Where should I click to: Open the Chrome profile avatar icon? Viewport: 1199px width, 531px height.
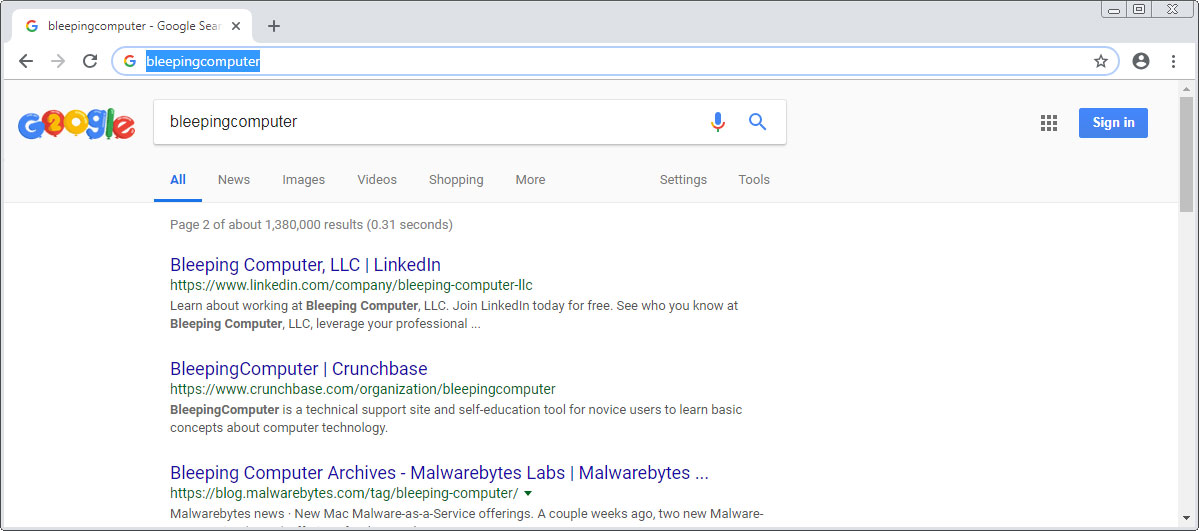click(1141, 61)
